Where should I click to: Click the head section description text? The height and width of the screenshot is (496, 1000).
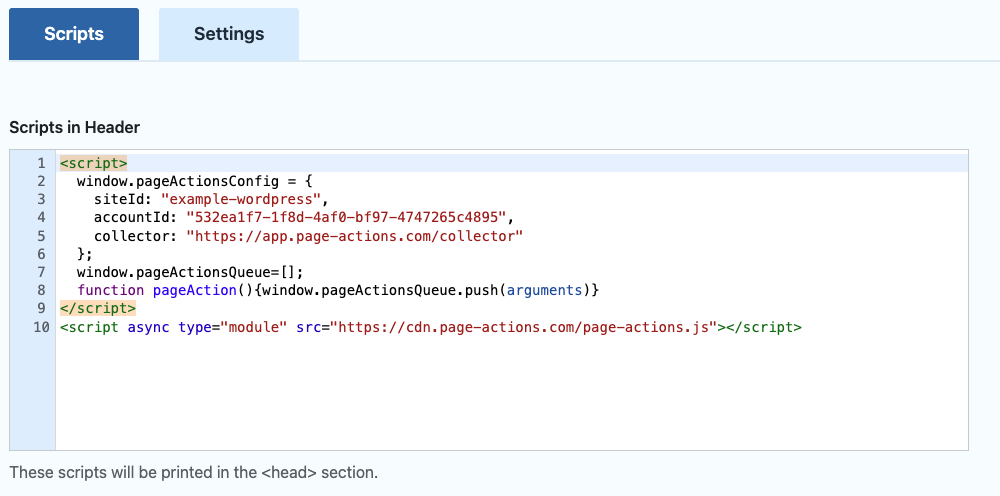click(194, 473)
